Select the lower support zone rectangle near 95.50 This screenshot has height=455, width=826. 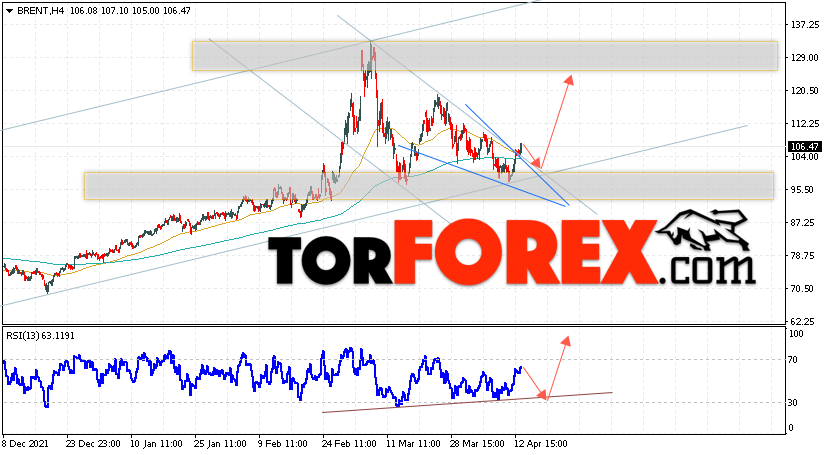(429, 186)
